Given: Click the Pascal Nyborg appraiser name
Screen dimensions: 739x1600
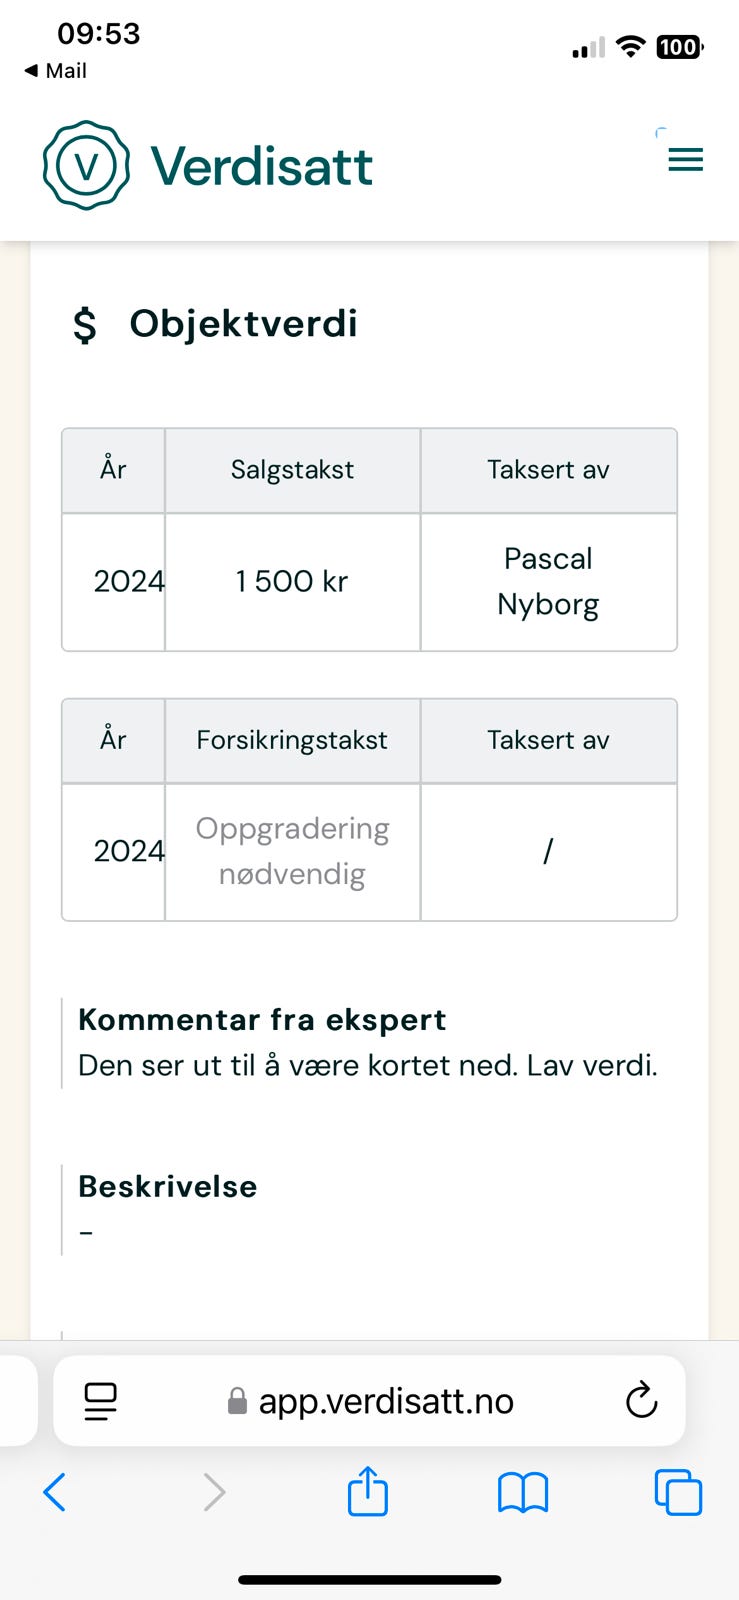Looking at the screenshot, I should (x=548, y=581).
